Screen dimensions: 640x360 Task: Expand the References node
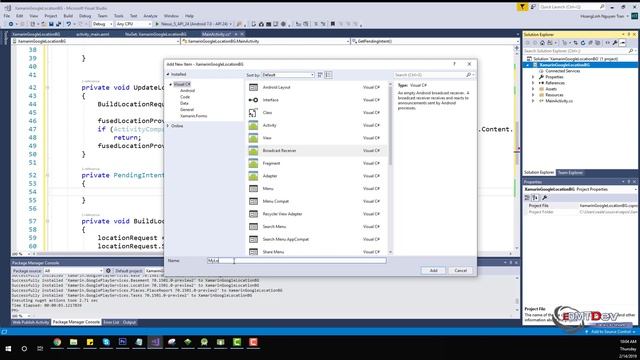tap(533, 83)
